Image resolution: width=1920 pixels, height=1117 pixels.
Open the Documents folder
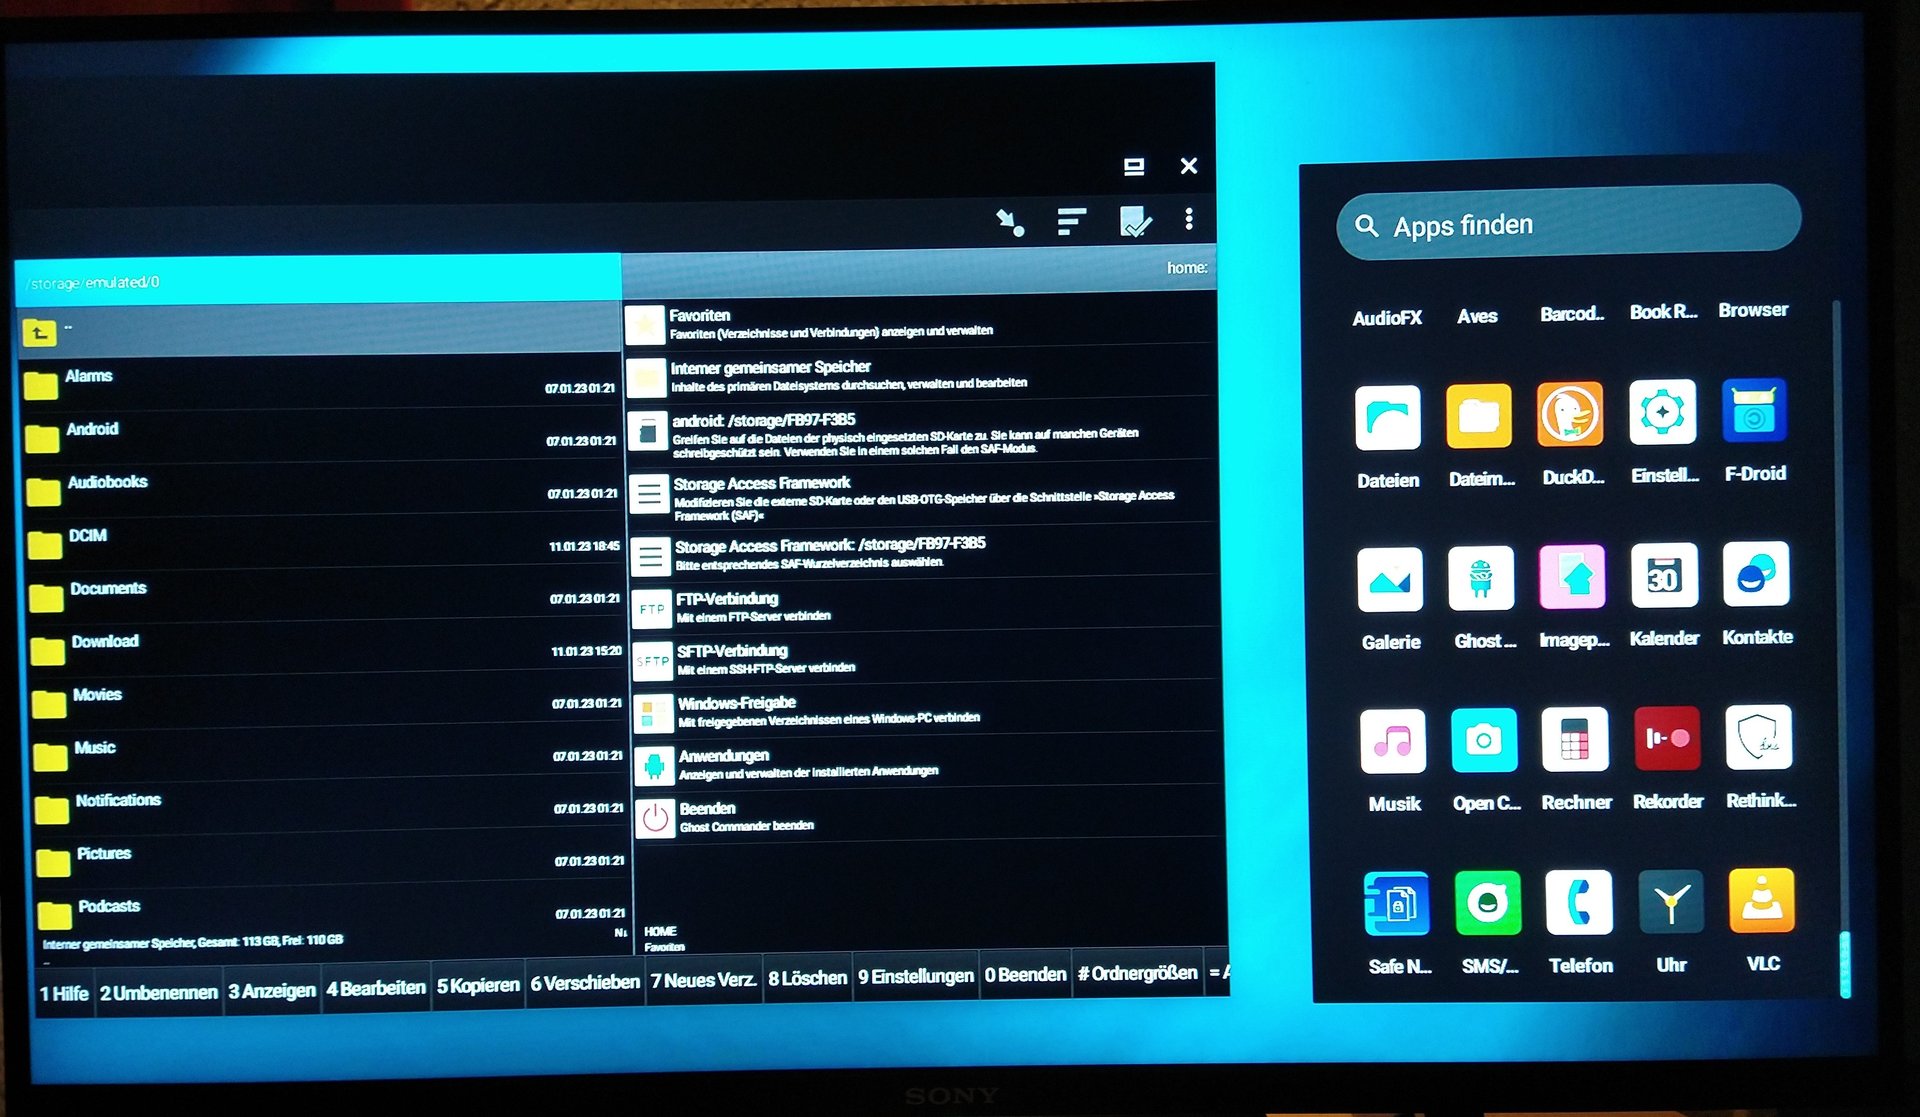point(326,593)
